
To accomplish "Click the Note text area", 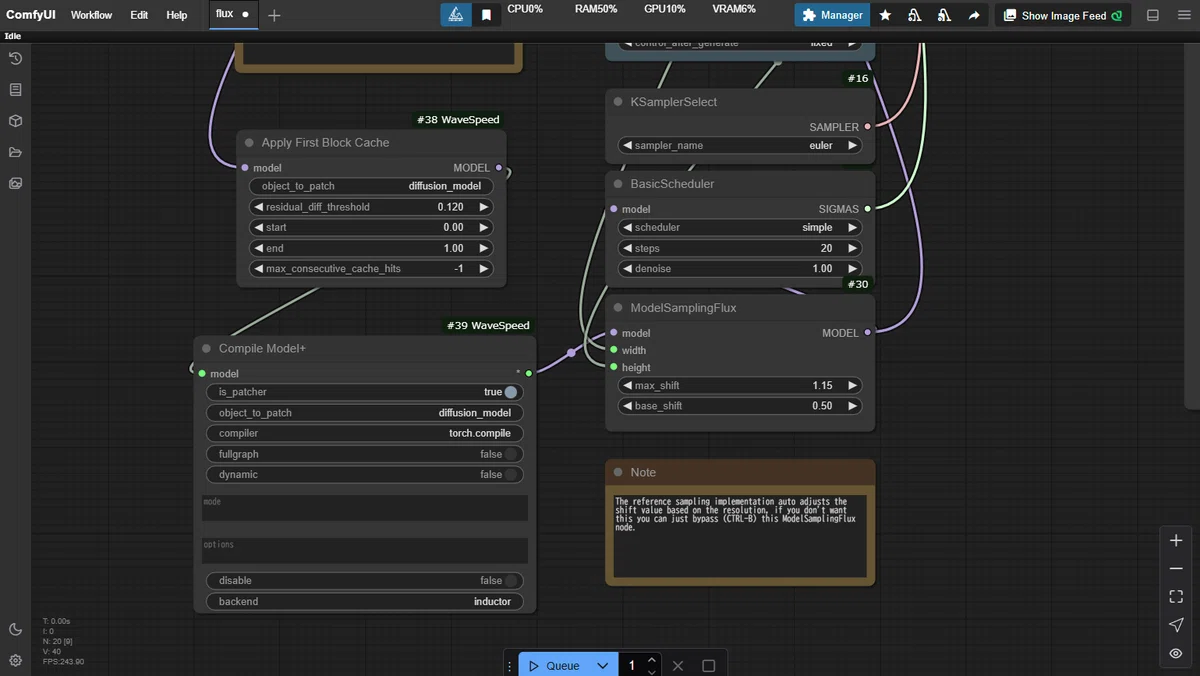I will click(x=740, y=535).
